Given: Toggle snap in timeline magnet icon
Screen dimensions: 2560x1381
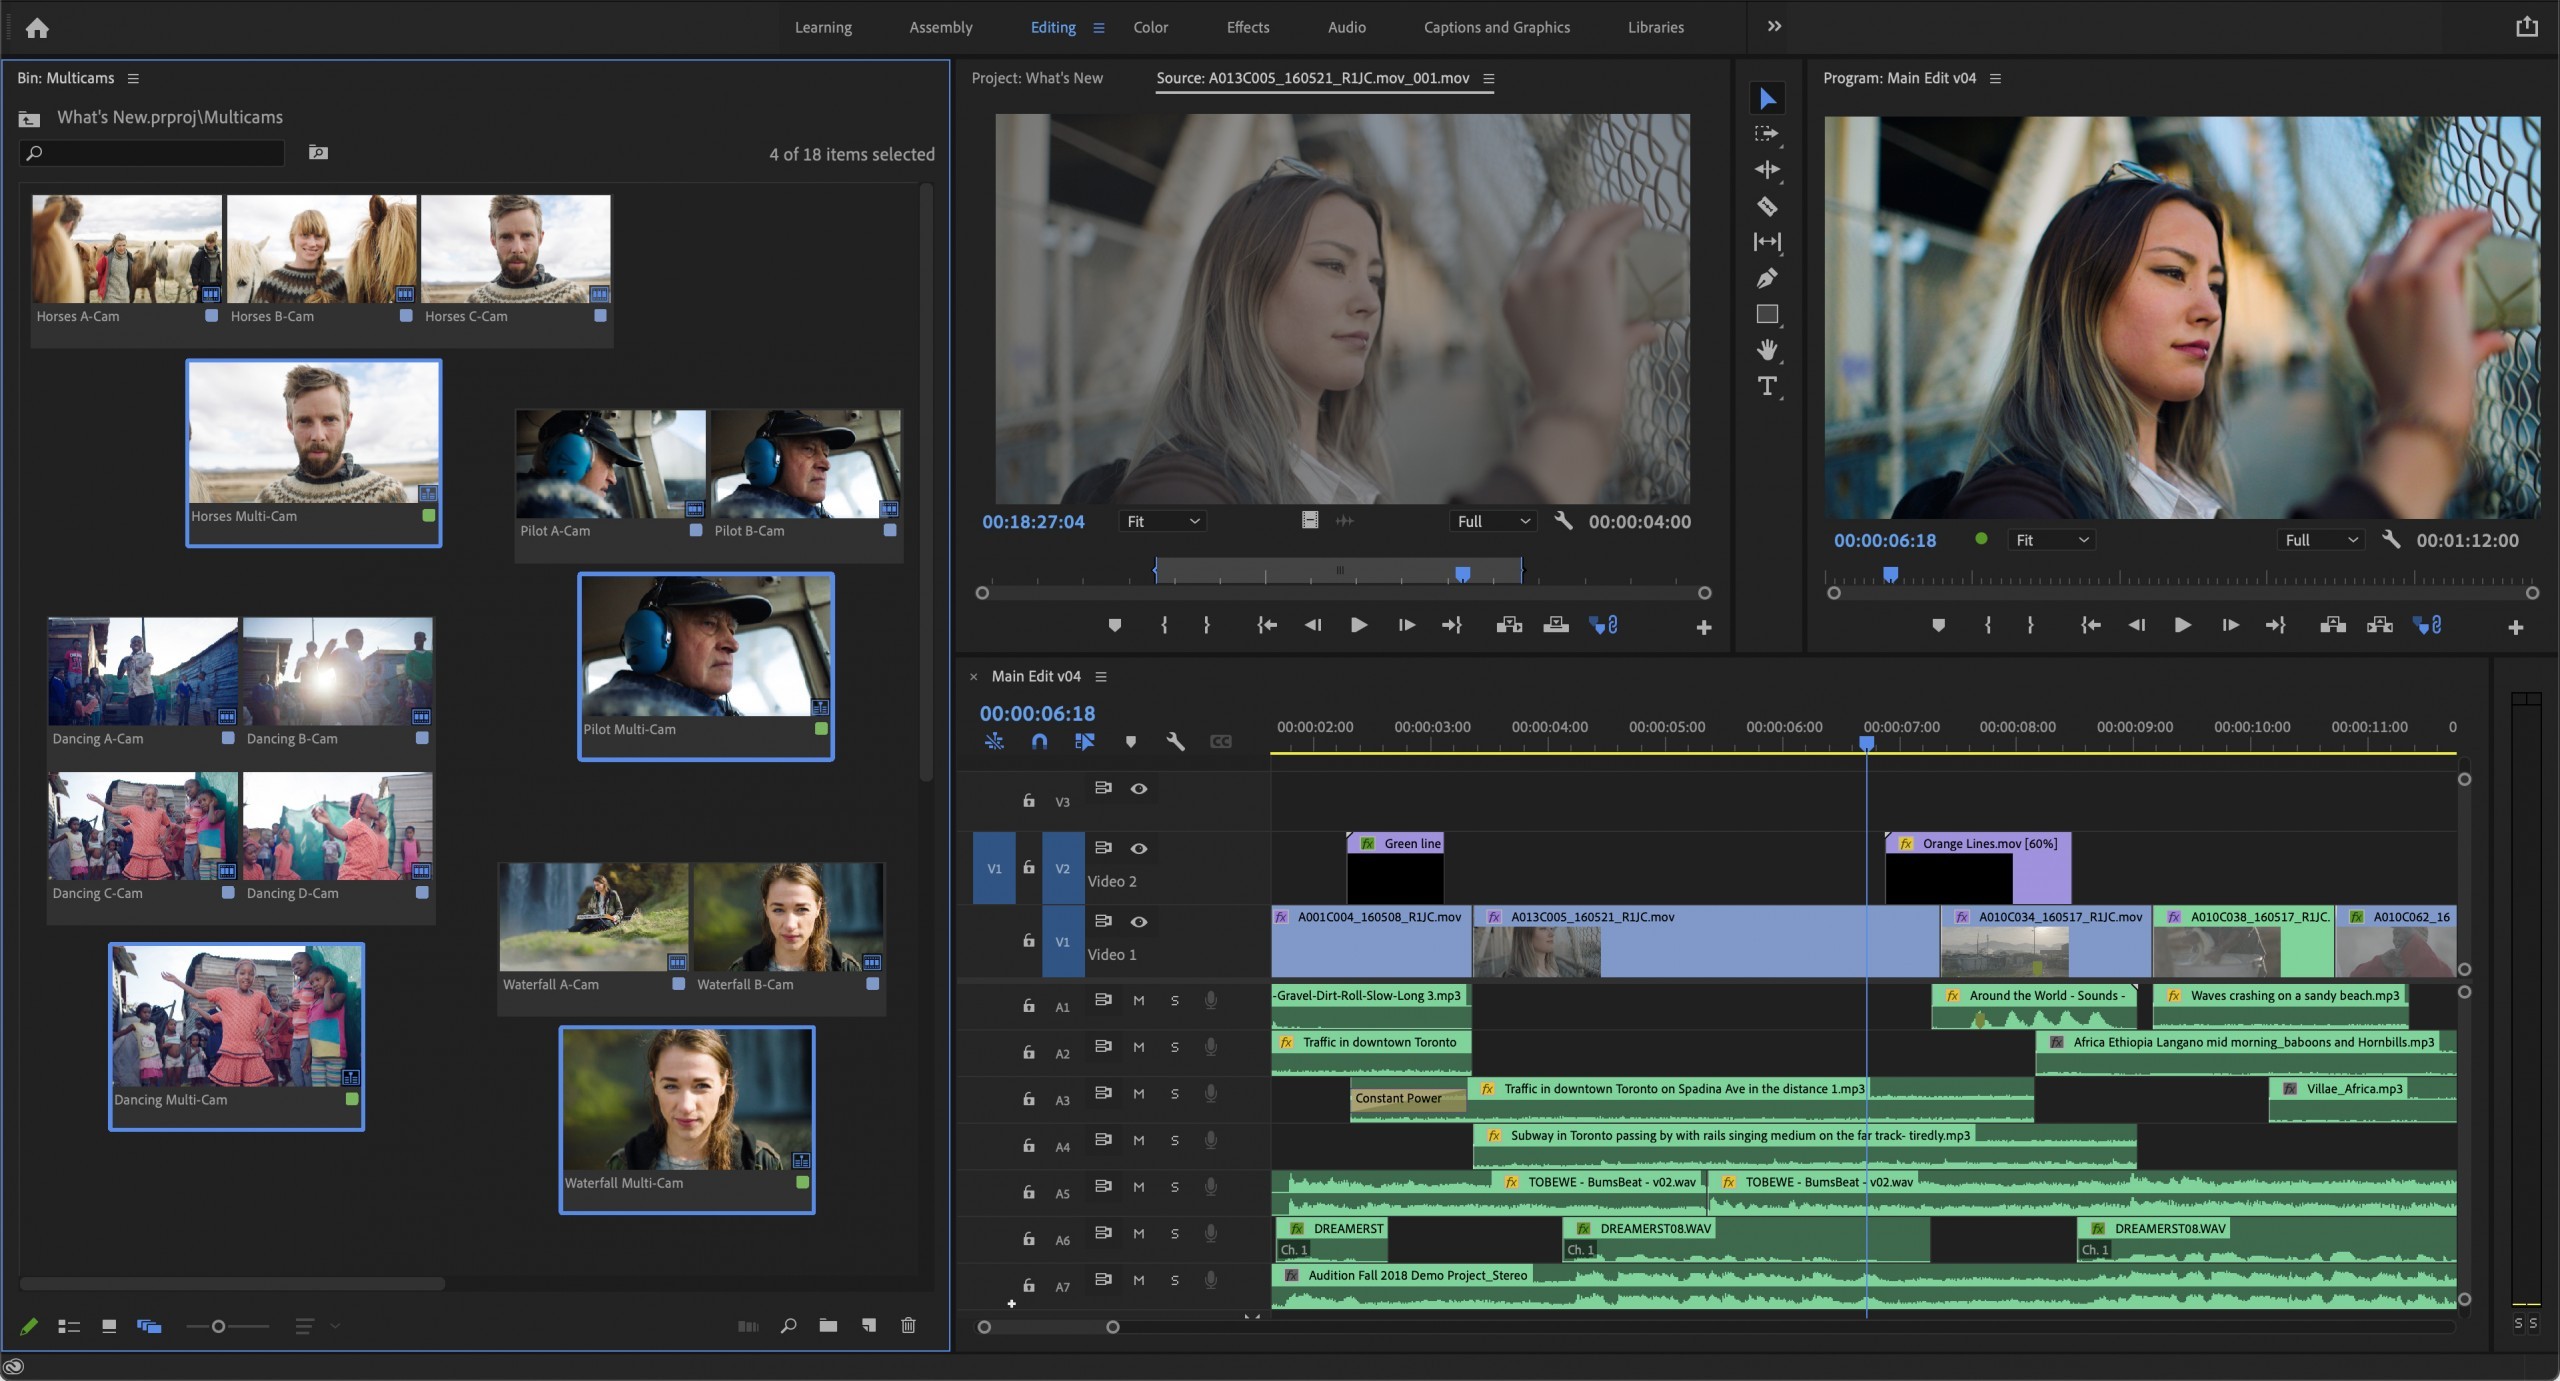Looking at the screenshot, I should (1040, 741).
